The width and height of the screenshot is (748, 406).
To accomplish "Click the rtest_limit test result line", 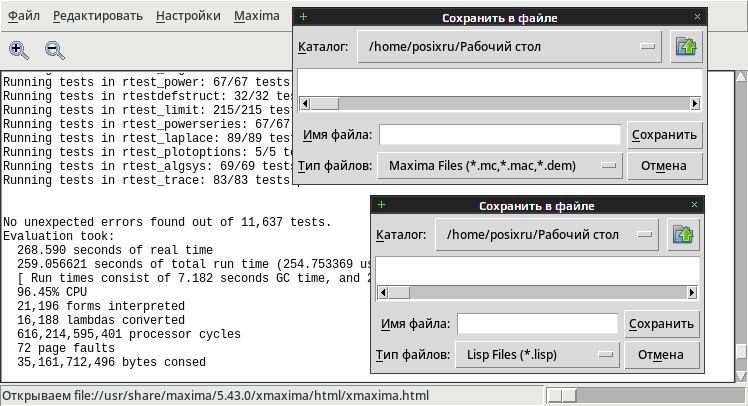I will [x=146, y=110].
